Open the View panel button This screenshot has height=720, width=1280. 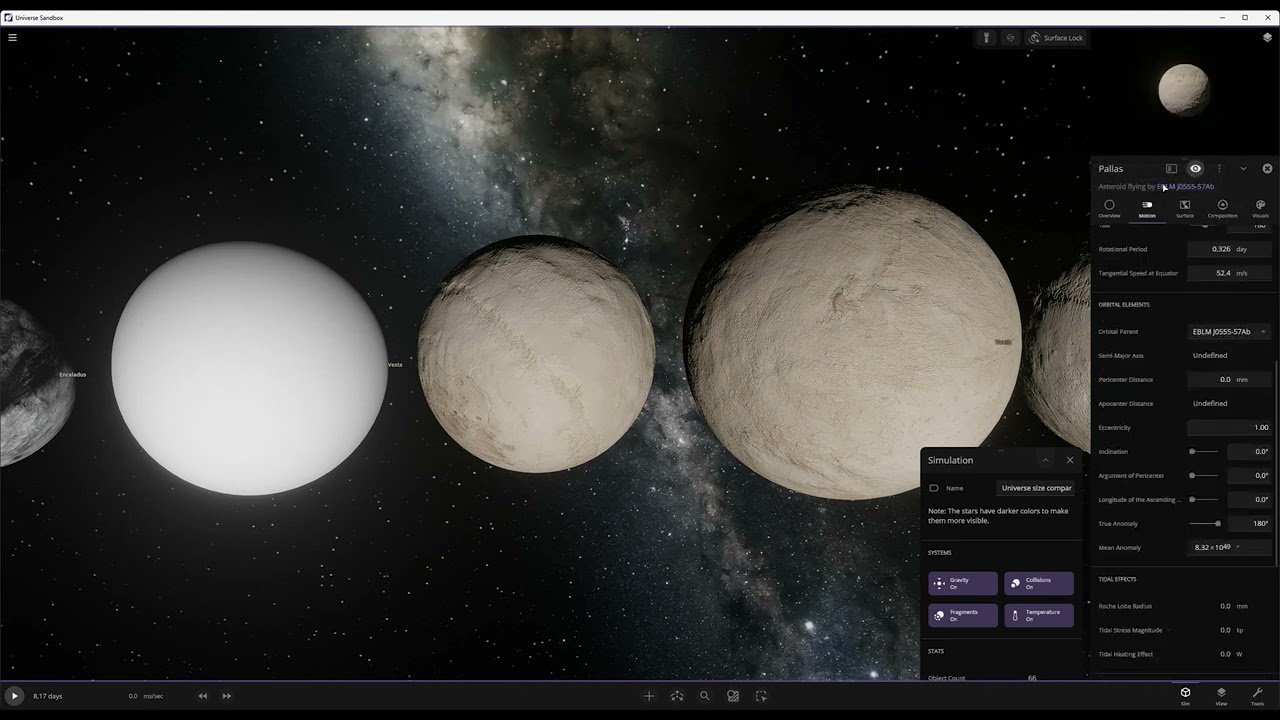[1221, 696]
